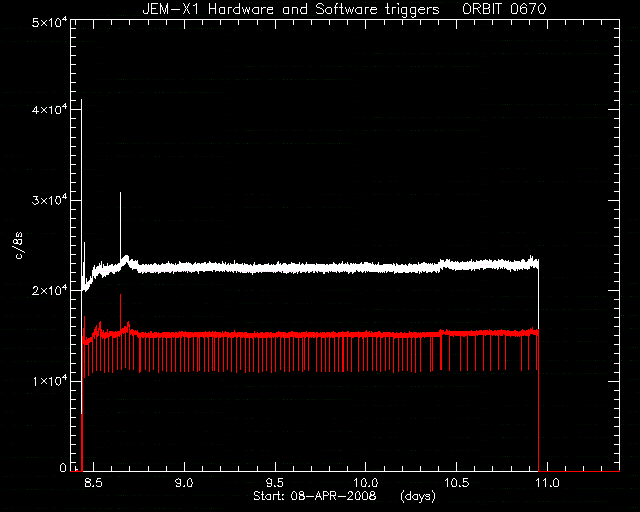Click the 1×10^4 y-axis label
This screenshot has width=640, height=512.
[49, 381]
